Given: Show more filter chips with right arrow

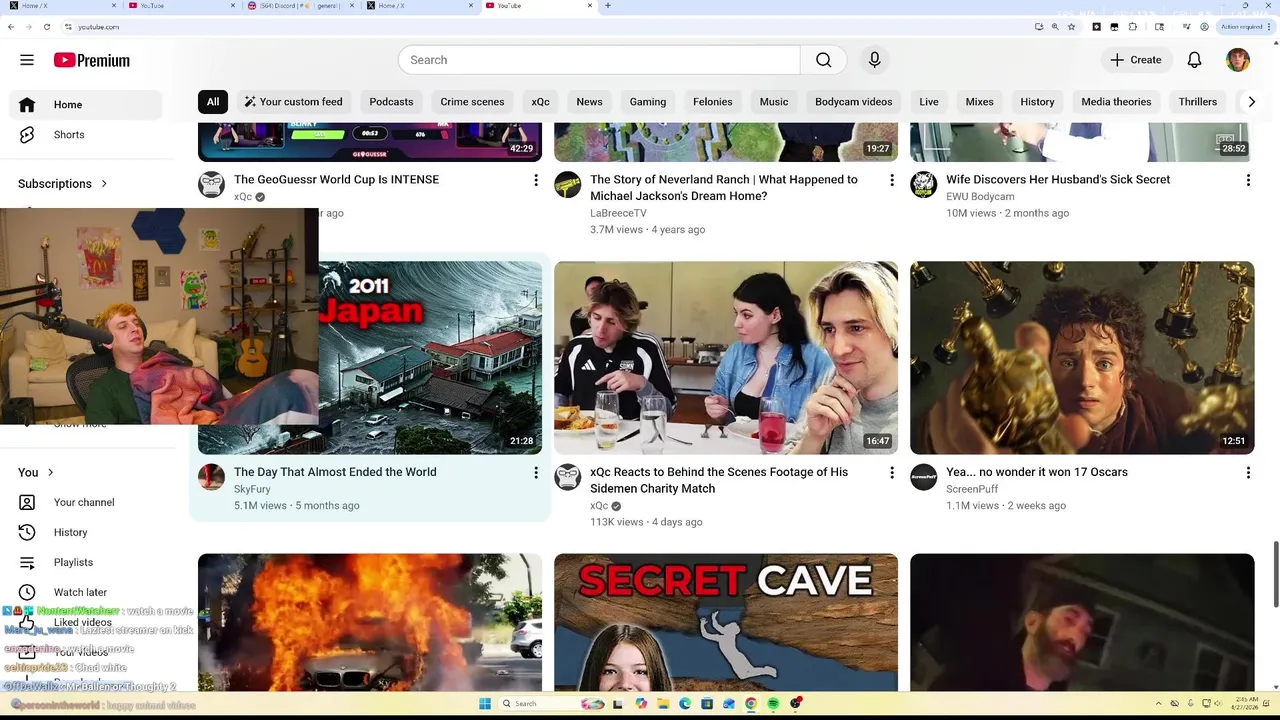Looking at the screenshot, I should click(1251, 102).
